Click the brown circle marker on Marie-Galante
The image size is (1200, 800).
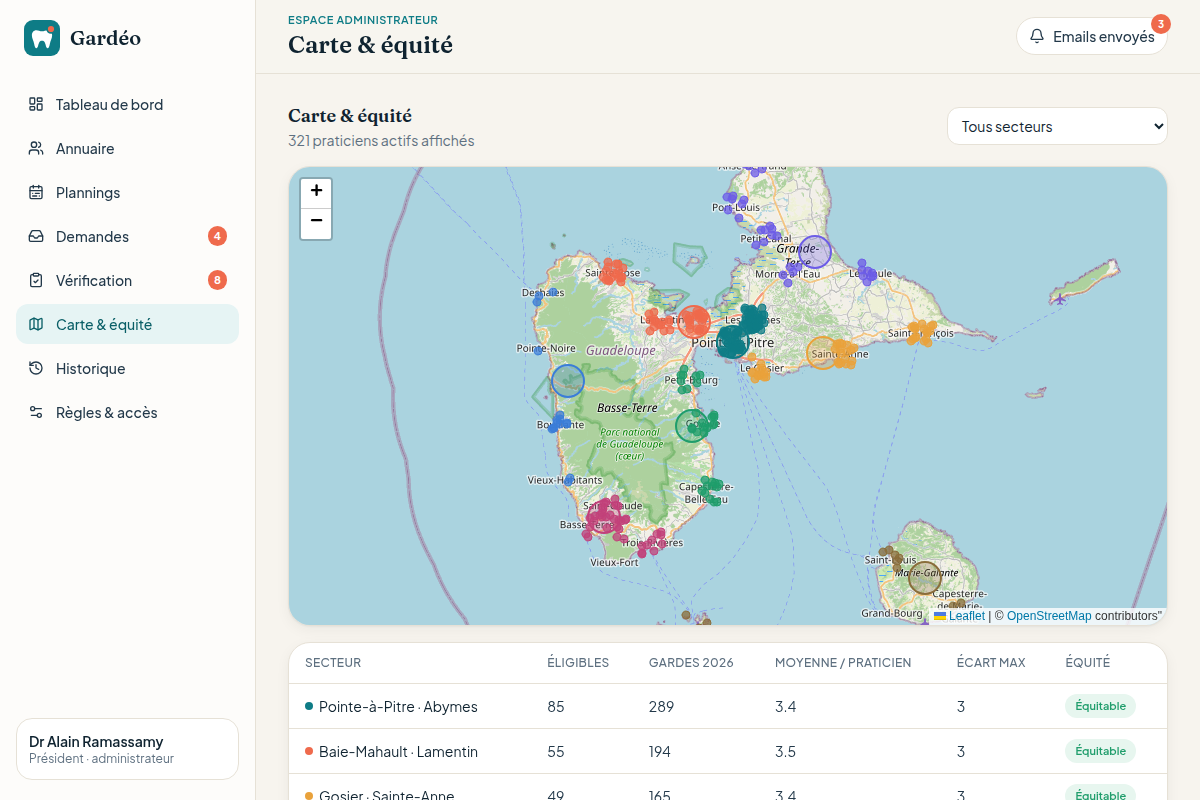click(x=925, y=577)
